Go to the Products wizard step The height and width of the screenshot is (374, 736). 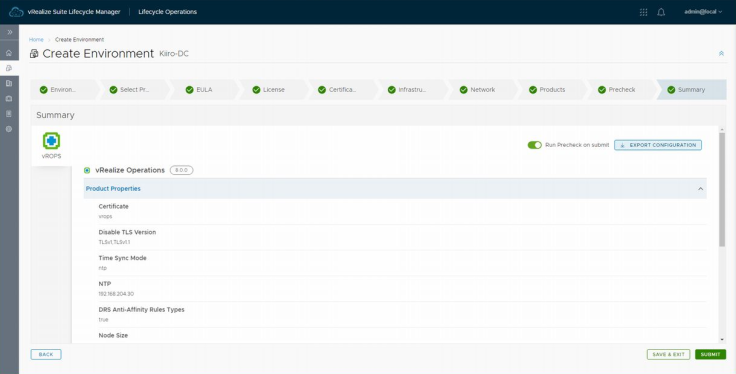(551, 90)
